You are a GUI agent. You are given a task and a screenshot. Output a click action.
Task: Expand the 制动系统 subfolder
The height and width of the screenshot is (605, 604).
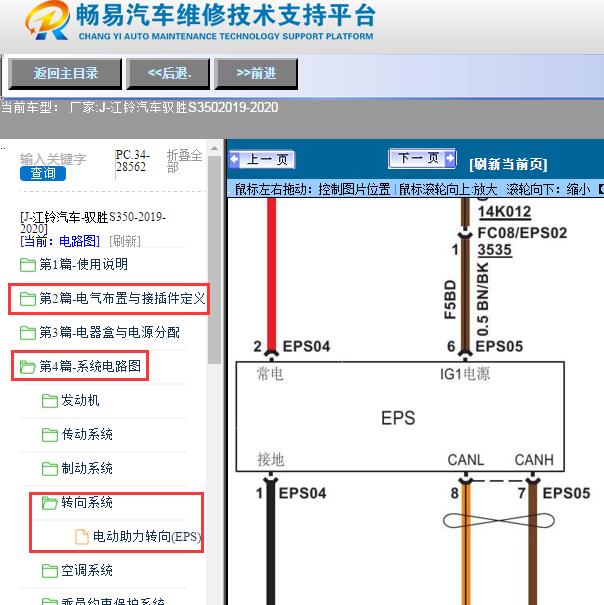click(x=87, y=468)
